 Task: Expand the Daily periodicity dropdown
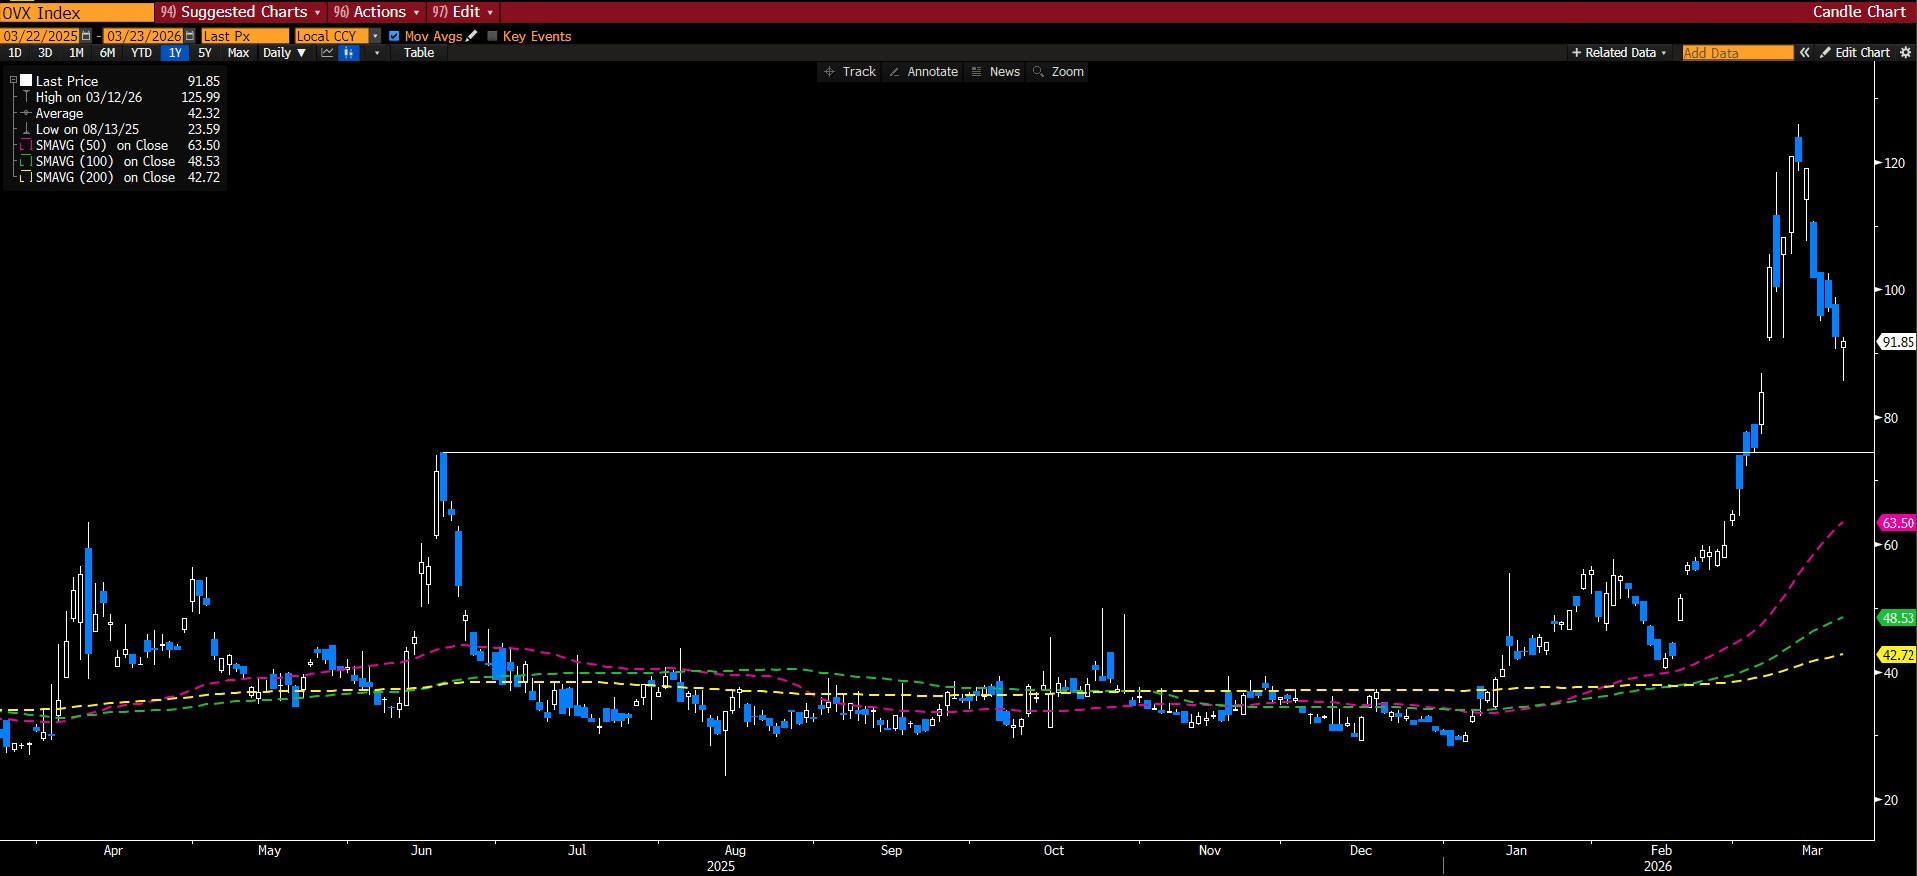click(284, 53)
